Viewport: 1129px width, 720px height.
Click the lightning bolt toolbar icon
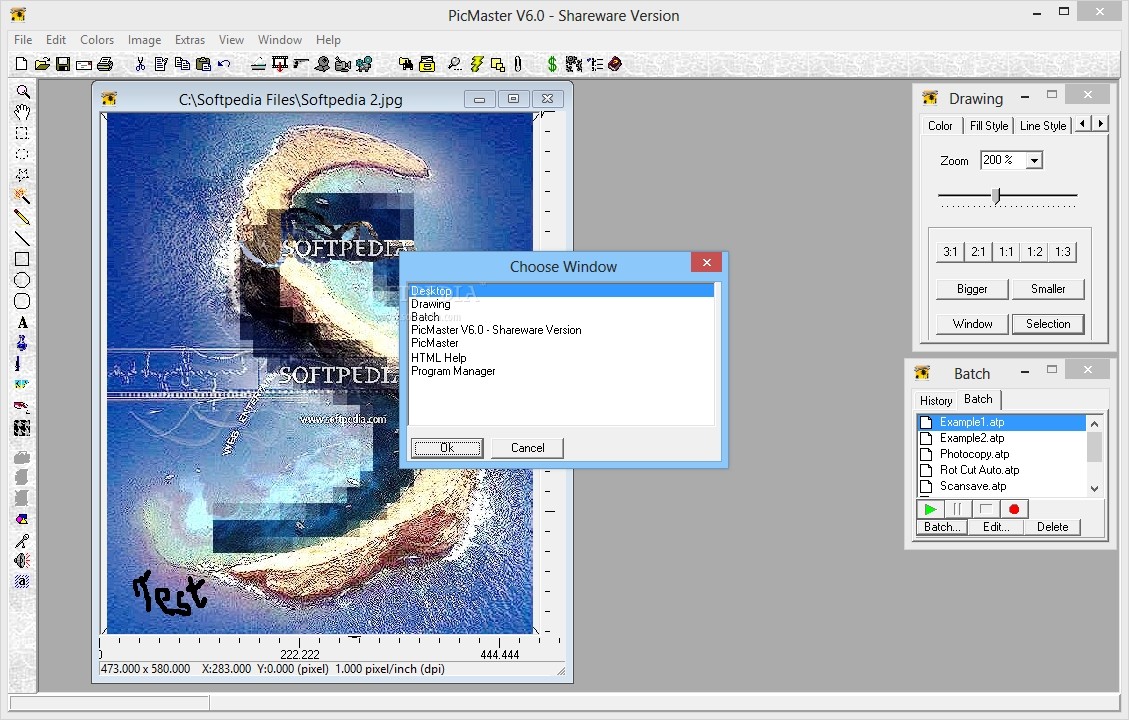point(476,64)
